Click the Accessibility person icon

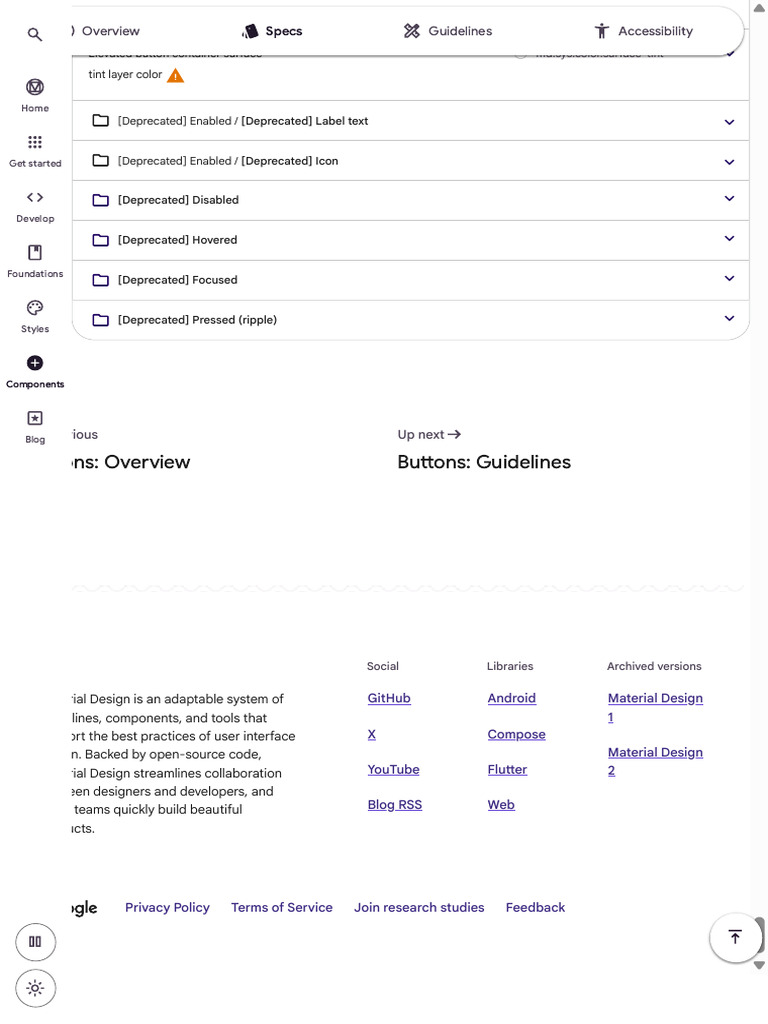pyautogui.click(x=601, y=31)
